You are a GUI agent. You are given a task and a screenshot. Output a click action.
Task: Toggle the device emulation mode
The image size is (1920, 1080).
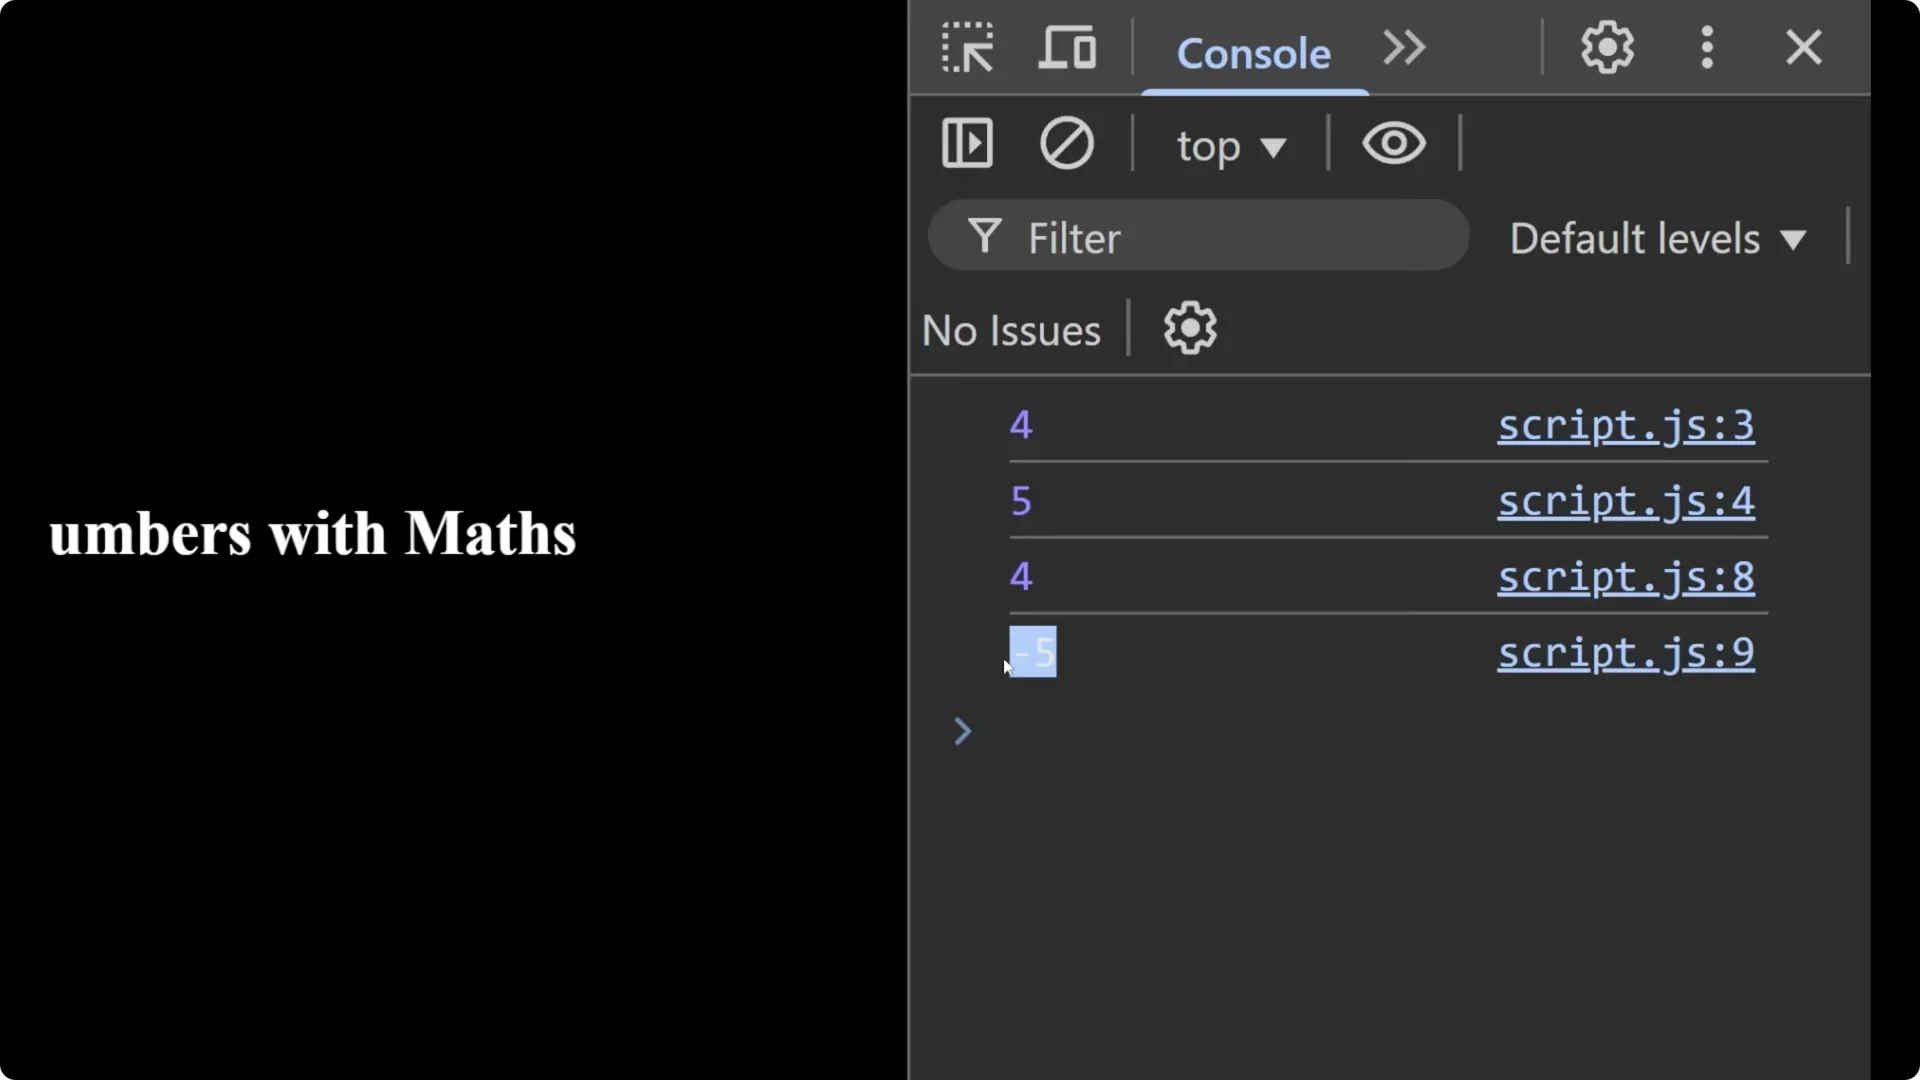pos(1066,47)
